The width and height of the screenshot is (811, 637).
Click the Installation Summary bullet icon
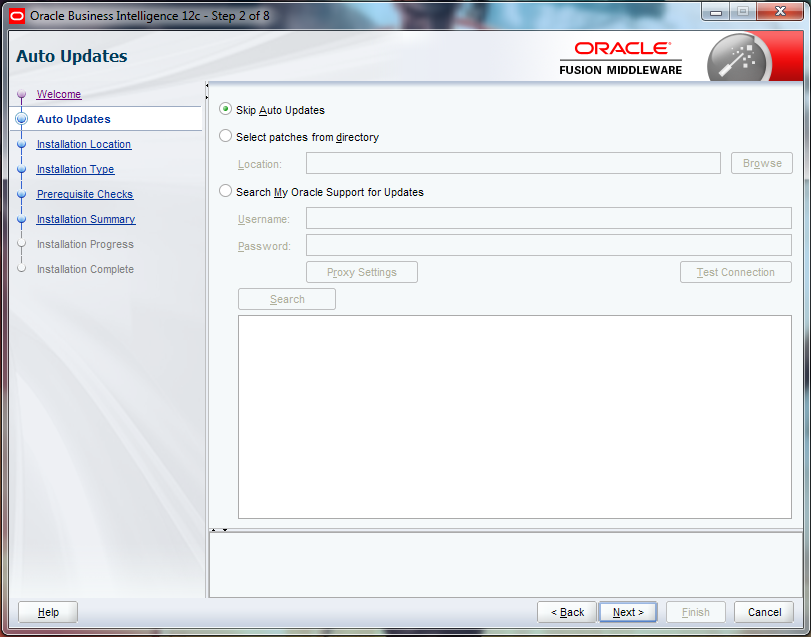click(x=21, y=219)
